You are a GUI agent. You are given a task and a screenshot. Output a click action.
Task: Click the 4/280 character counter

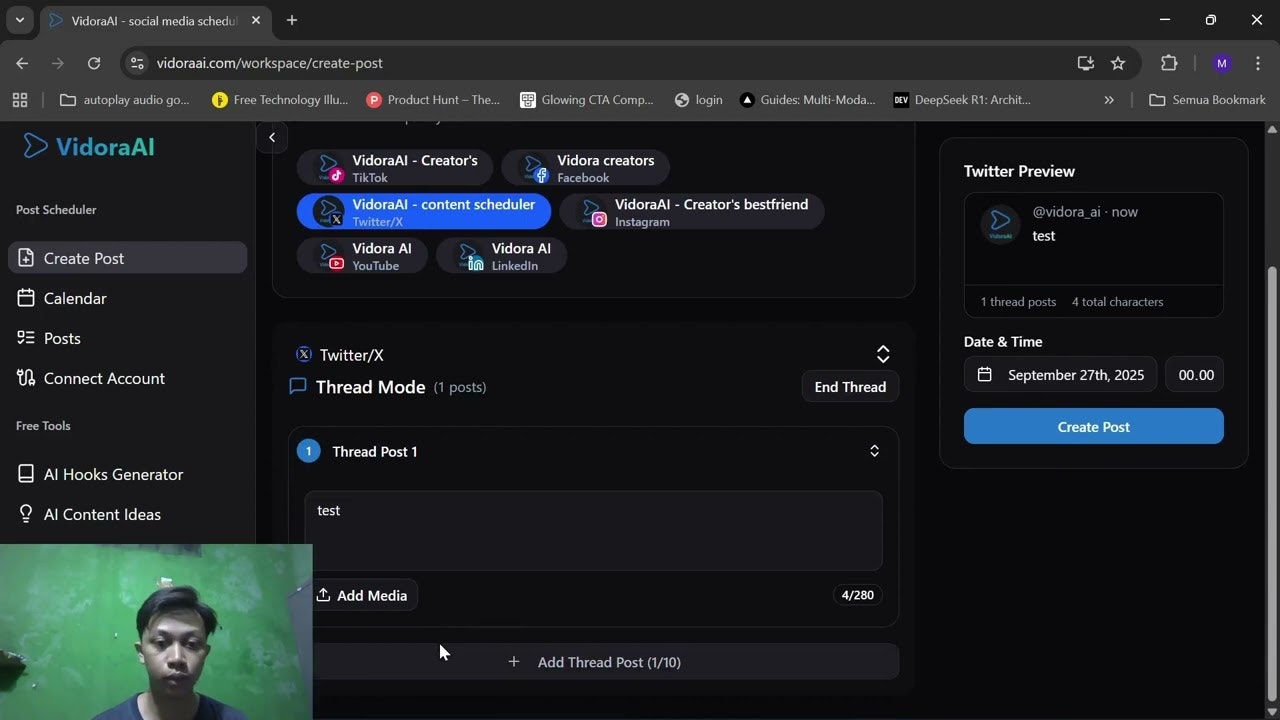click(858, 595)
